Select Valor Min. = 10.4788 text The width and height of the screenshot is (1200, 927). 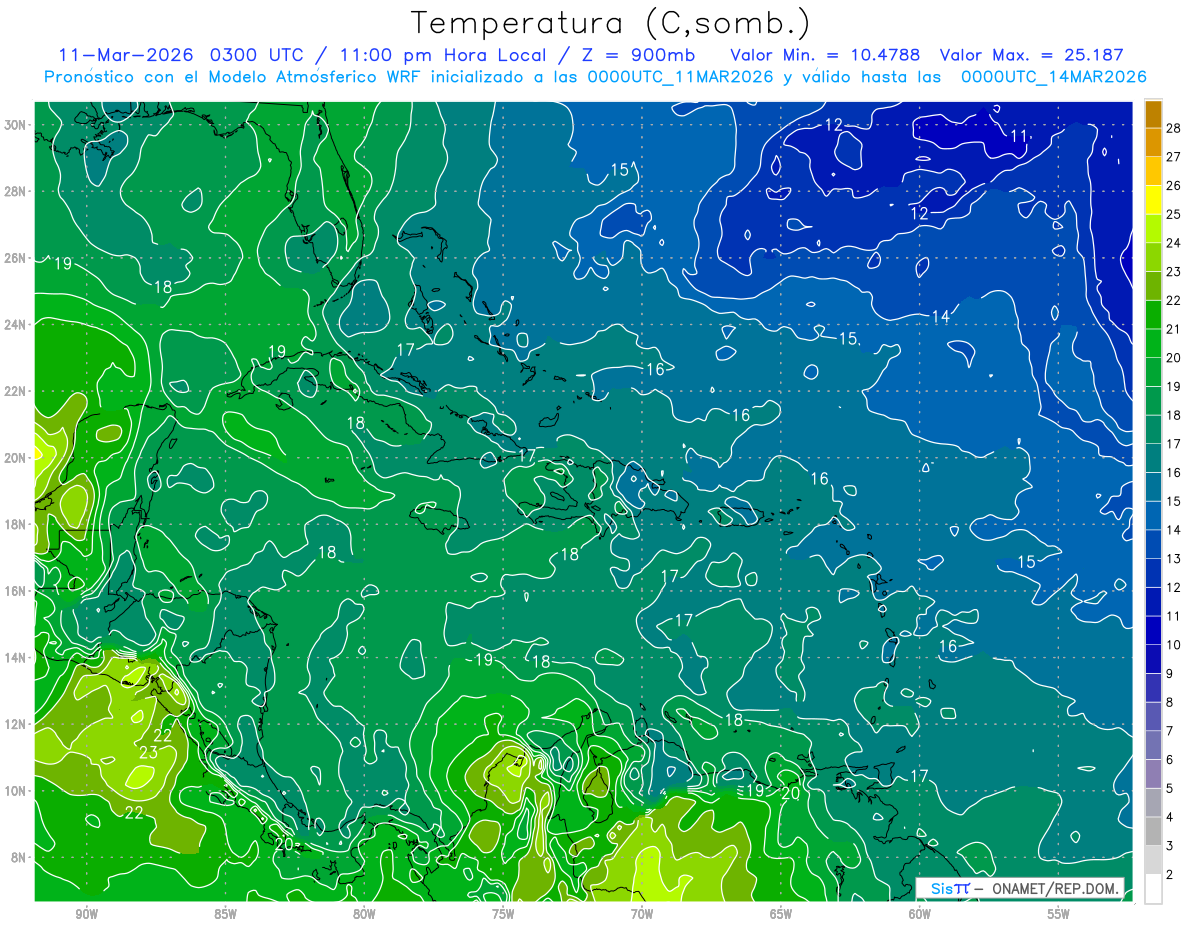click(825, 55)
